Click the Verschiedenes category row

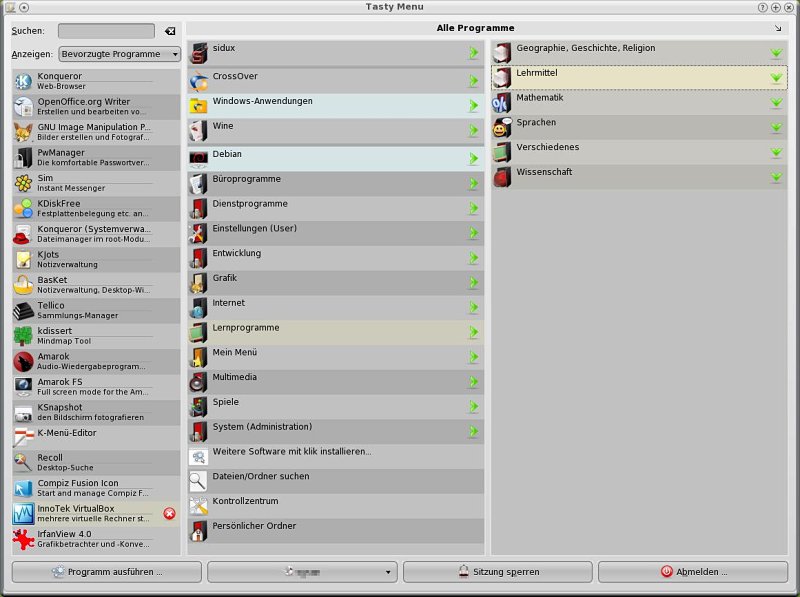[639, 152]
